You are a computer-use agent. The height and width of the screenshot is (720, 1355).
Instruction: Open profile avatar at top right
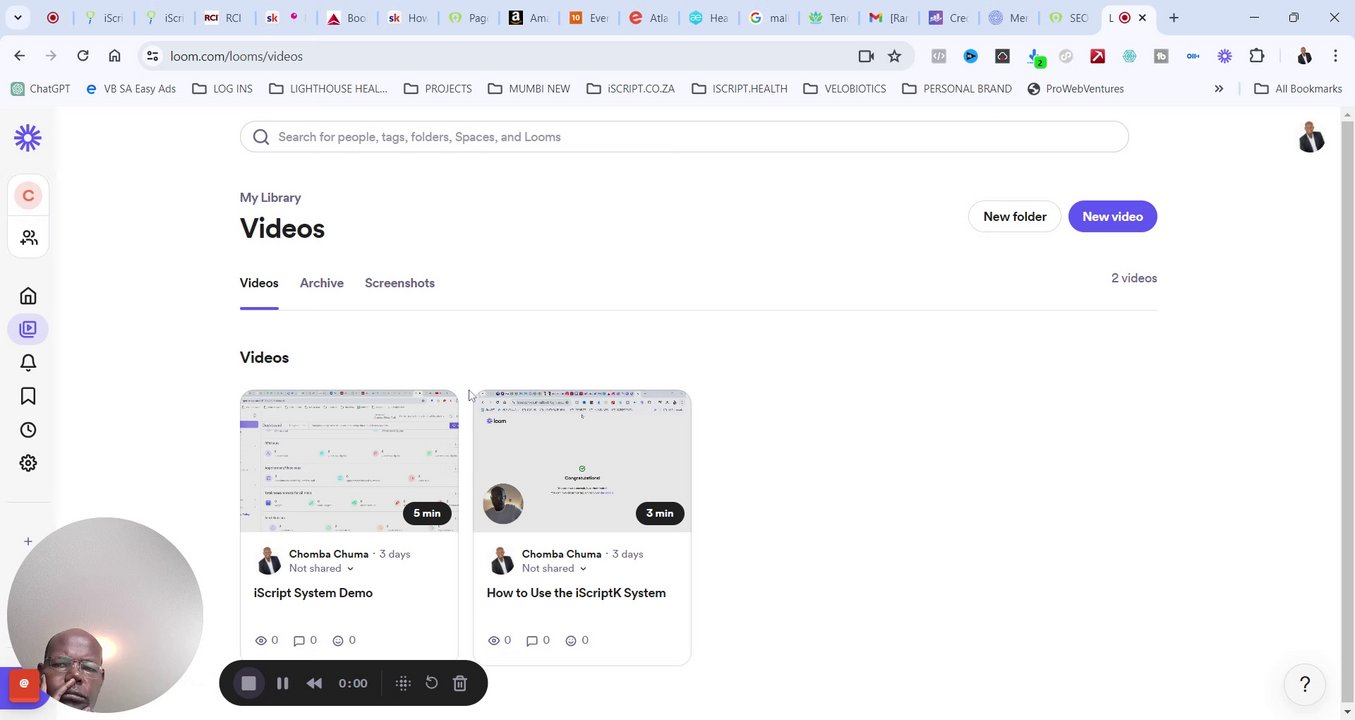tap(1310, 137)
